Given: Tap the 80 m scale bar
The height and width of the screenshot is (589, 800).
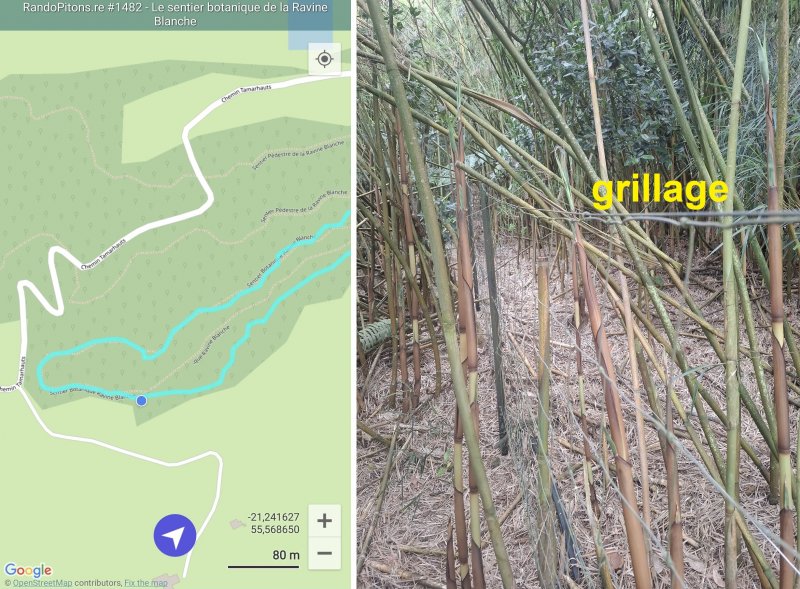Looking at the screenshot, I should pyautogui.click(x=264, y=559).
